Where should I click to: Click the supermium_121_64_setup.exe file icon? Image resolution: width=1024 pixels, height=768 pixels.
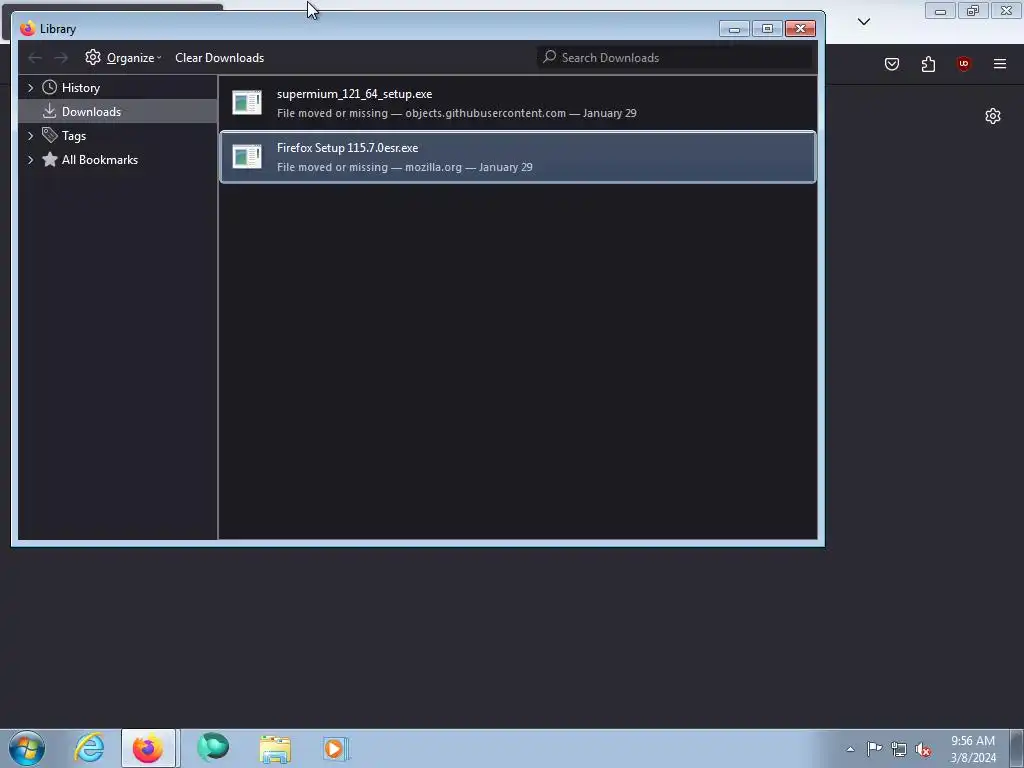(x=247, y=103)
